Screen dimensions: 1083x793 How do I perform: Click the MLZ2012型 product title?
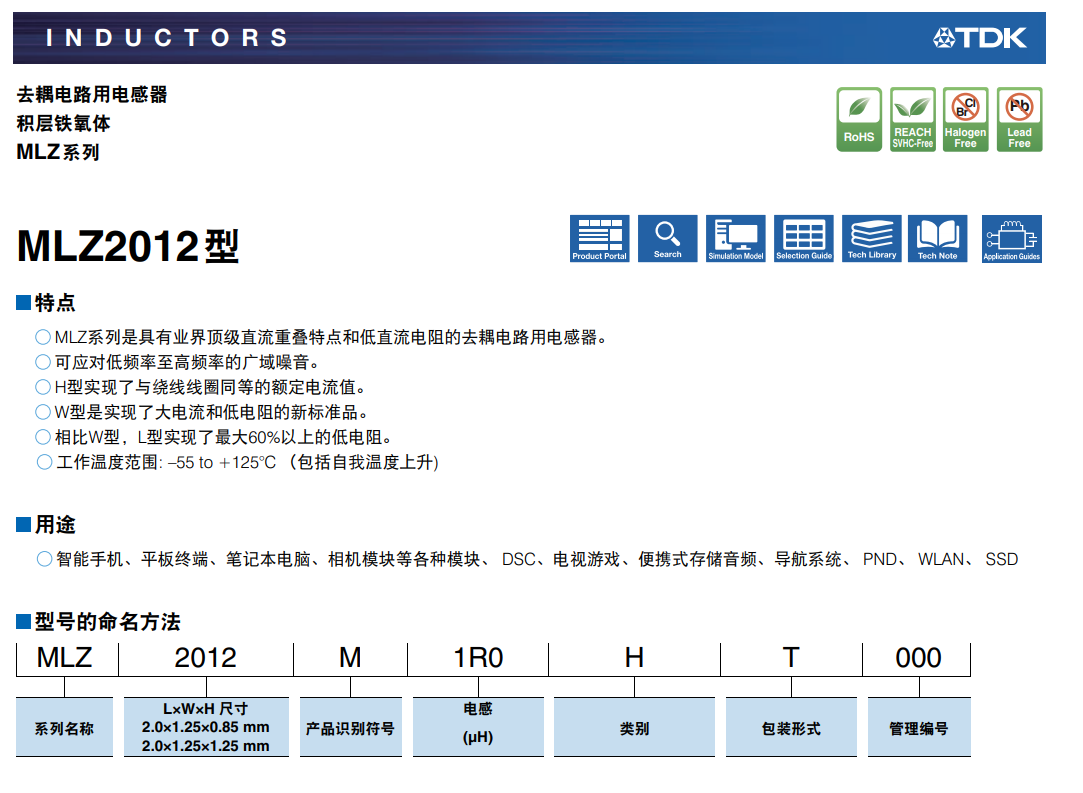128,246
